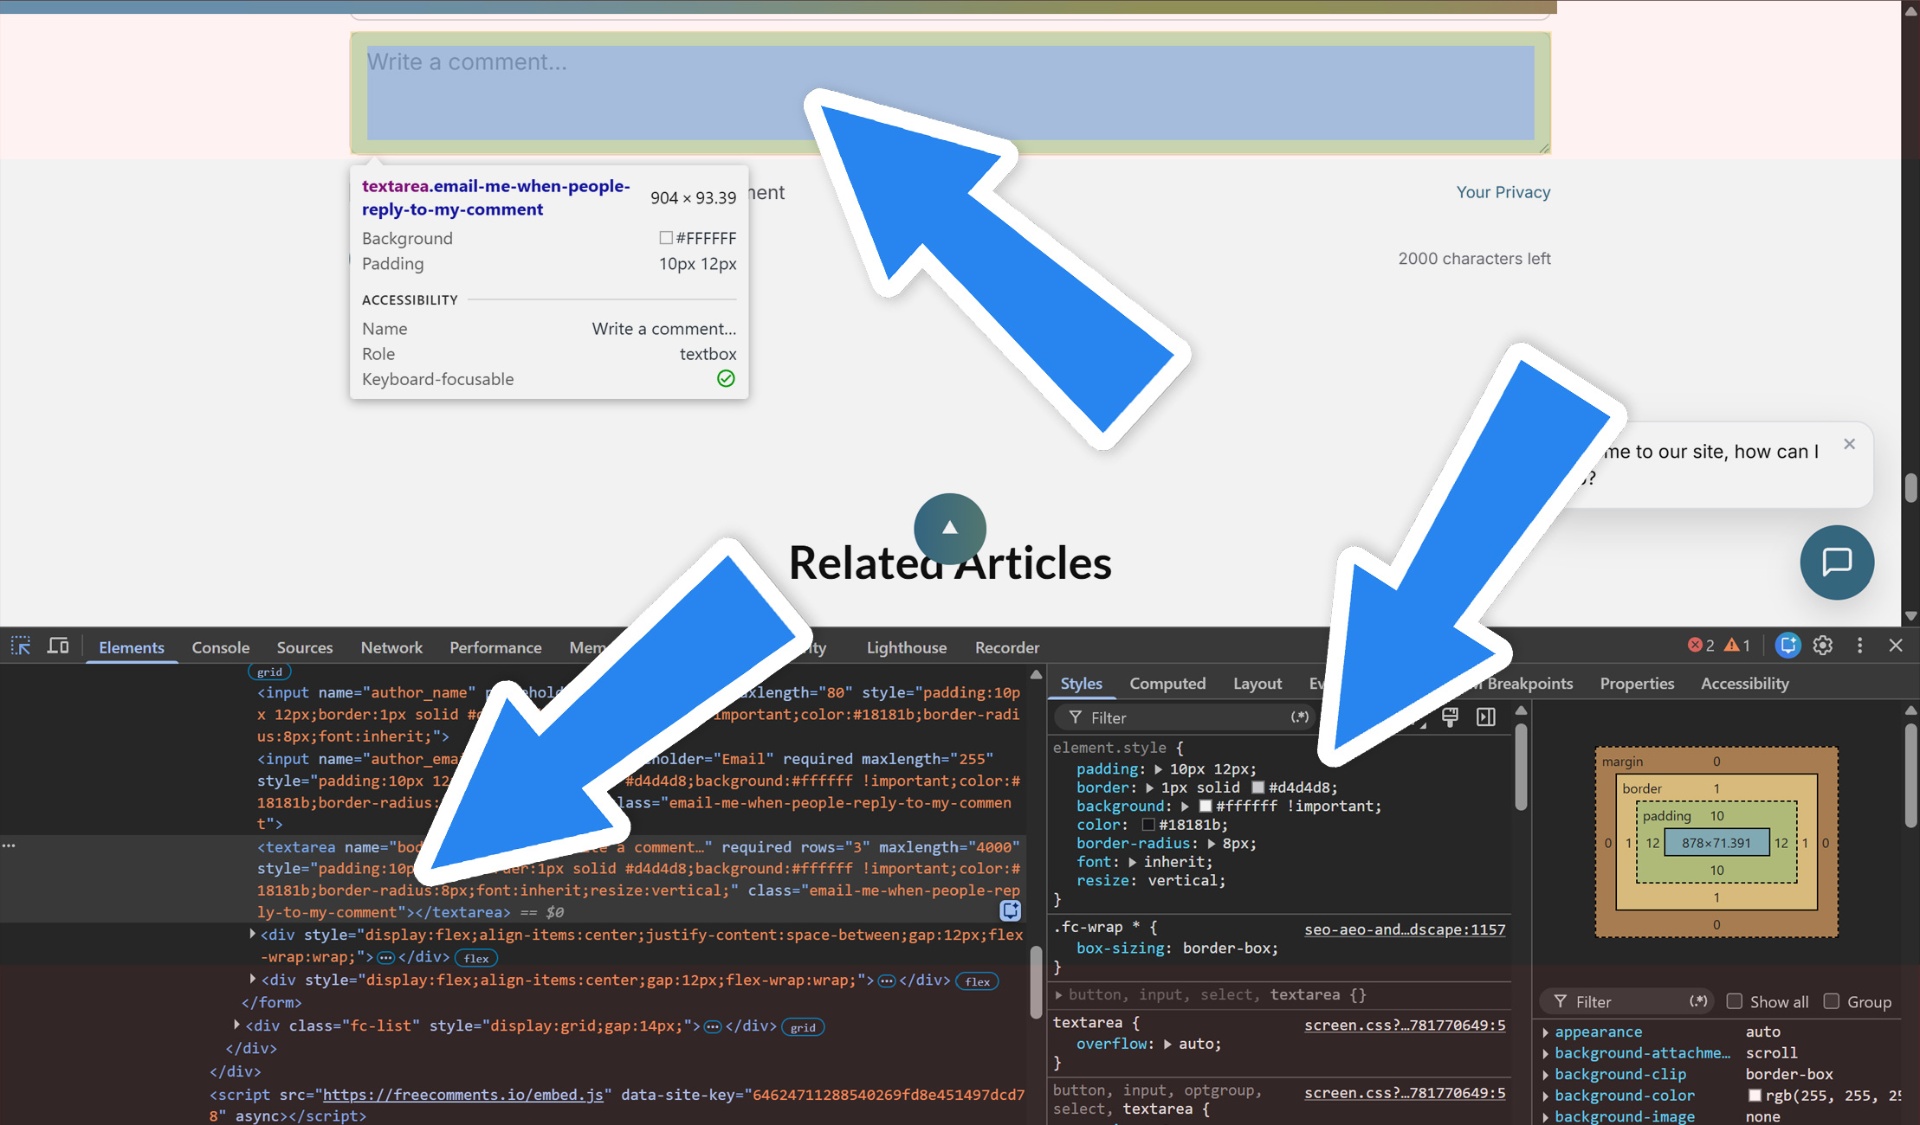Switch to the Performance tab
The image size is (1920, 1125).
pos(495,647)
